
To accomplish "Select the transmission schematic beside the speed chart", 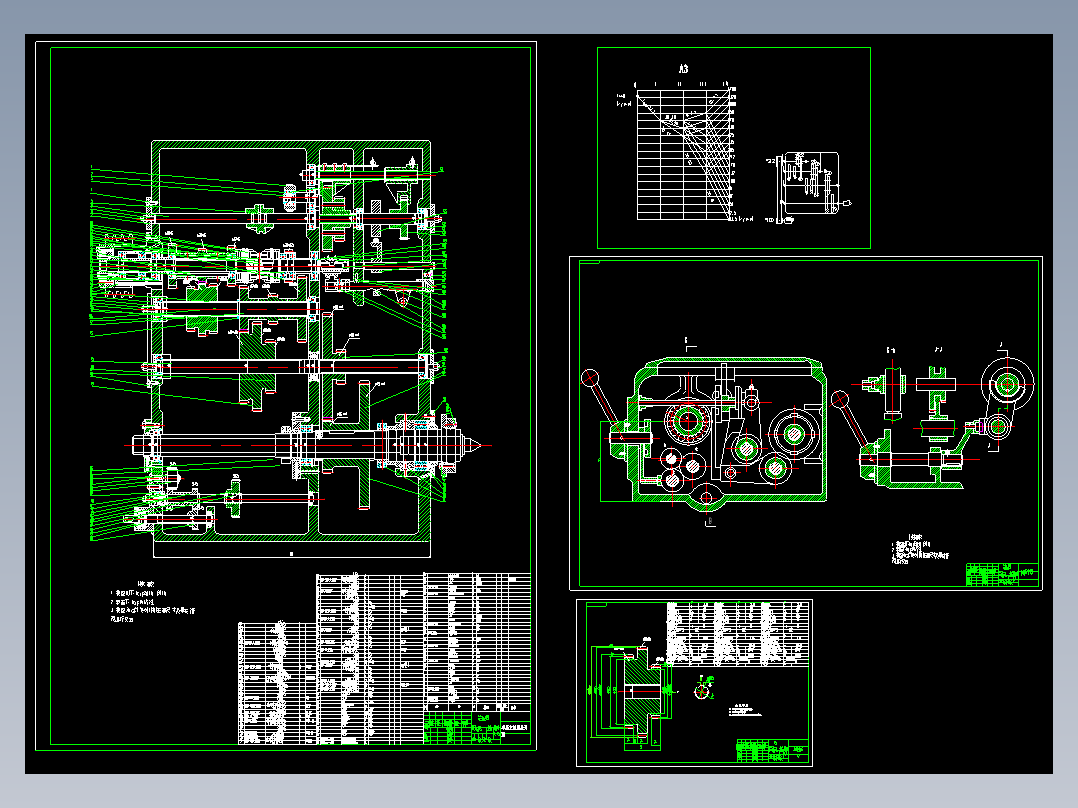I will coord(809,188).
